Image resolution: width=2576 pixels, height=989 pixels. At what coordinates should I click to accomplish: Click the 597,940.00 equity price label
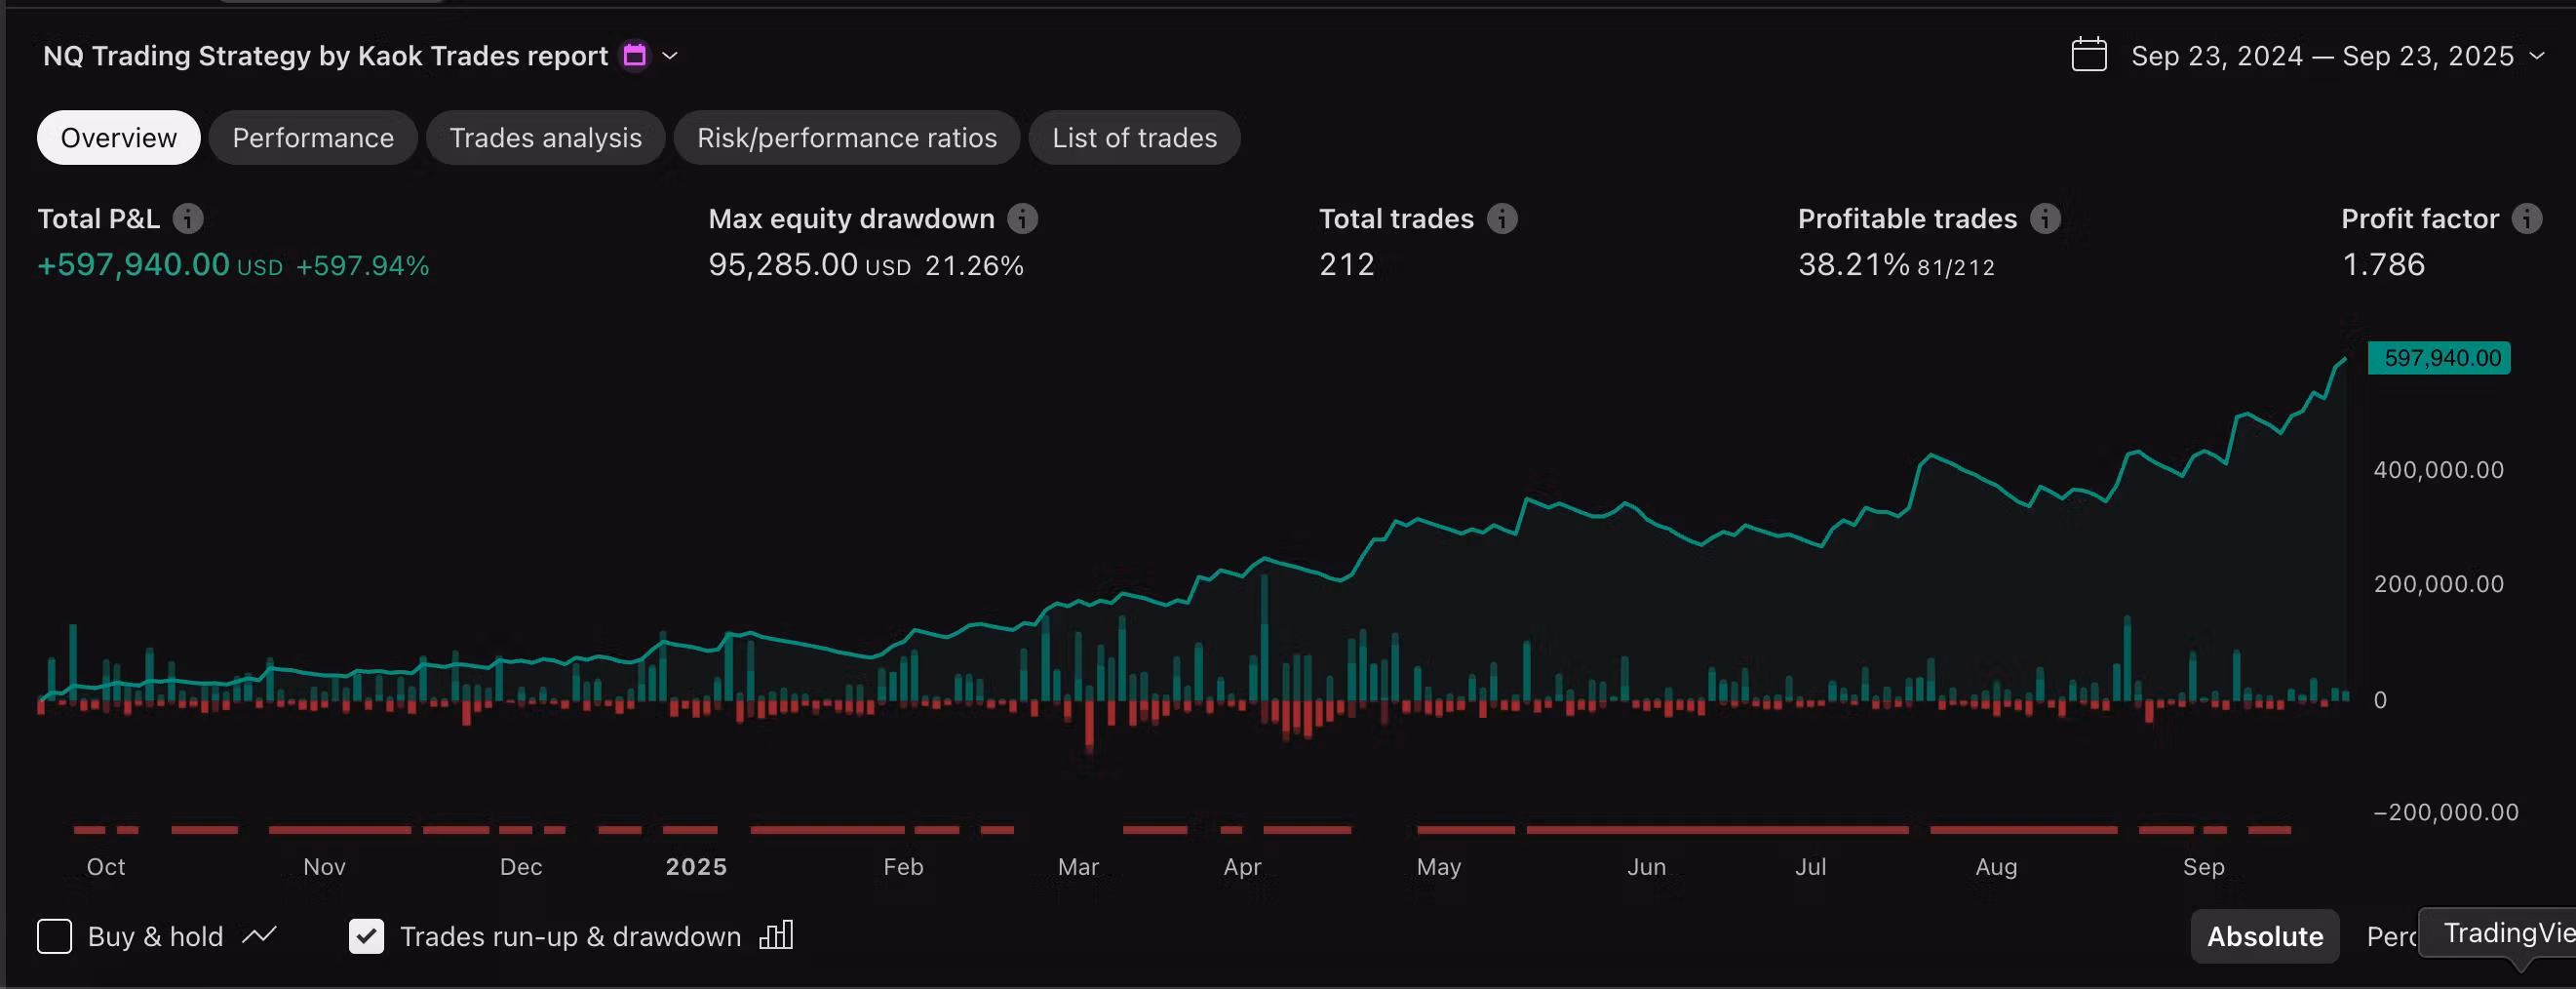point(2439,358)
